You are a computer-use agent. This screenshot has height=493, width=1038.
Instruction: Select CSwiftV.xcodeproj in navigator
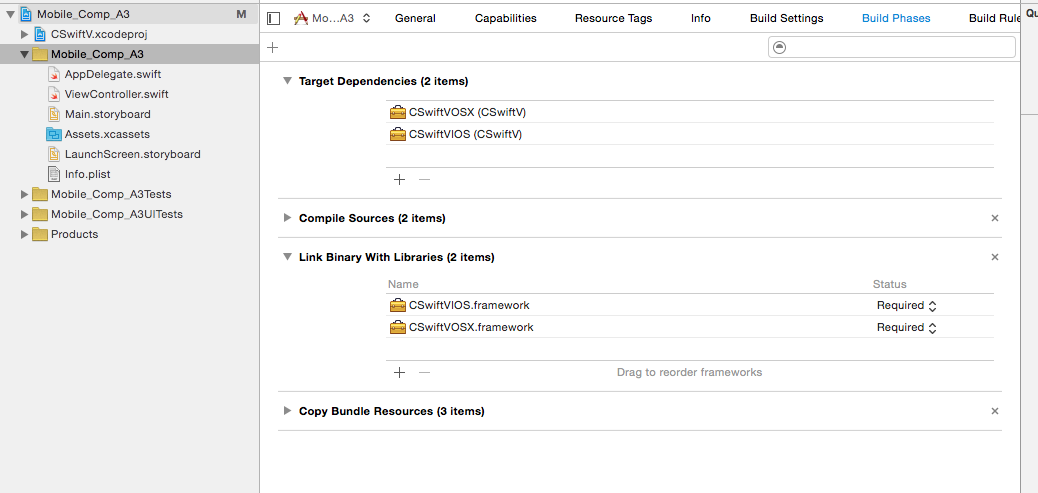(x=97, y=34)
